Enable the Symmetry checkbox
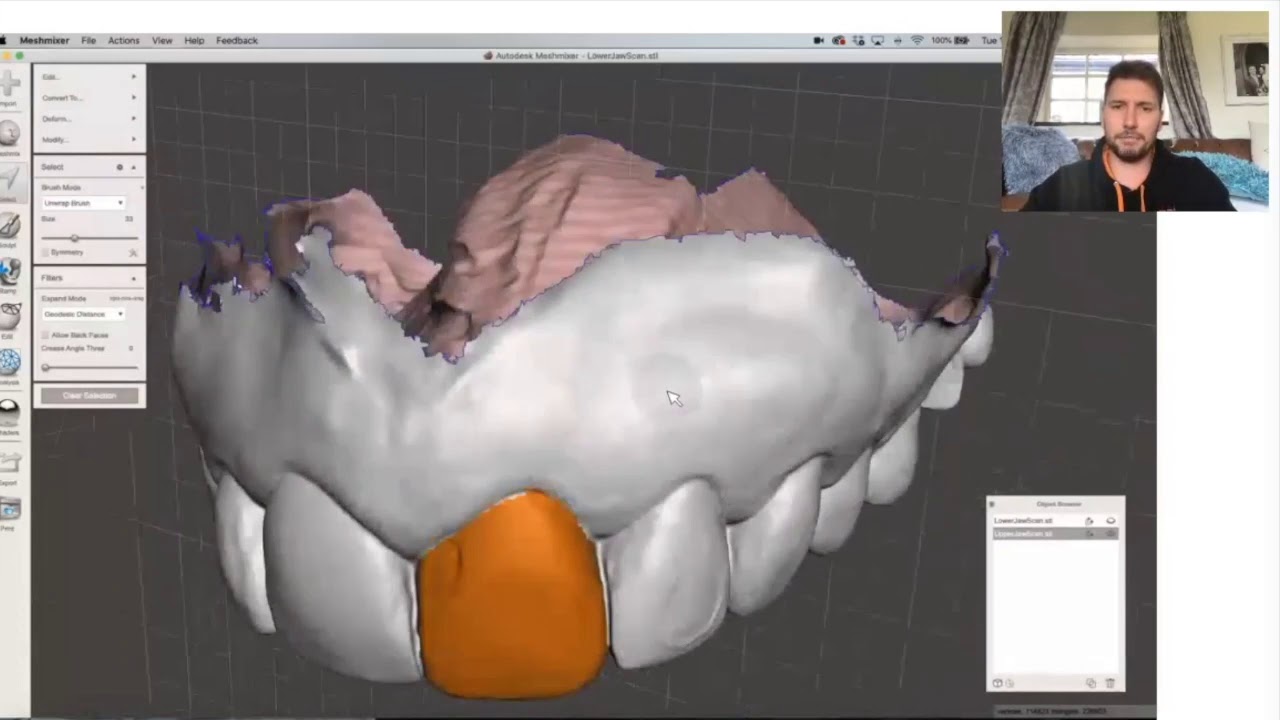The image size is (1280, 720). pyautogui.click(x=45, y=253)
